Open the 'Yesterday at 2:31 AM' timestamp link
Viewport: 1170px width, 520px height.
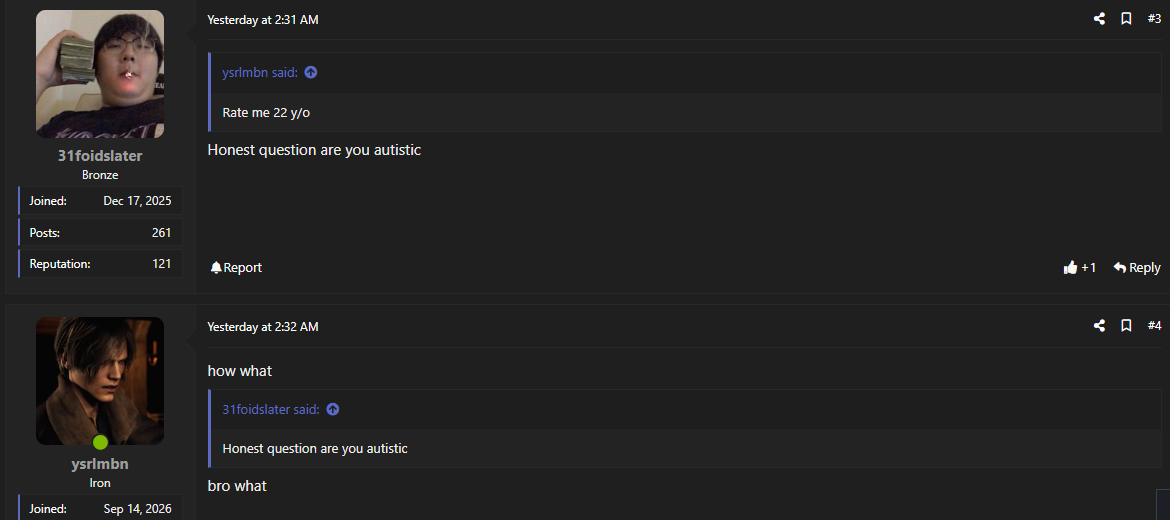tap(263, 20)
